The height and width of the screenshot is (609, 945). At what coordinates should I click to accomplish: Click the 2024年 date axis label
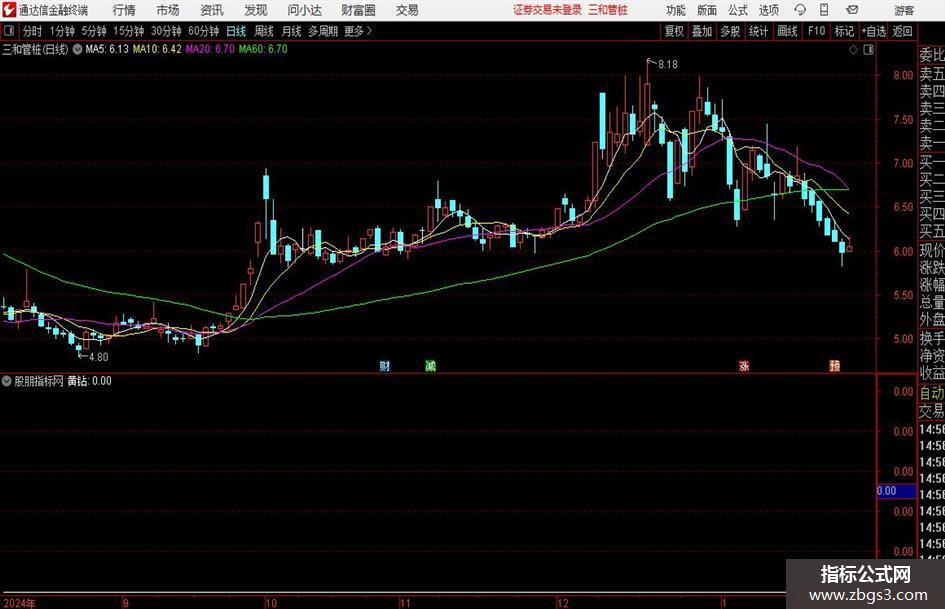19,603
